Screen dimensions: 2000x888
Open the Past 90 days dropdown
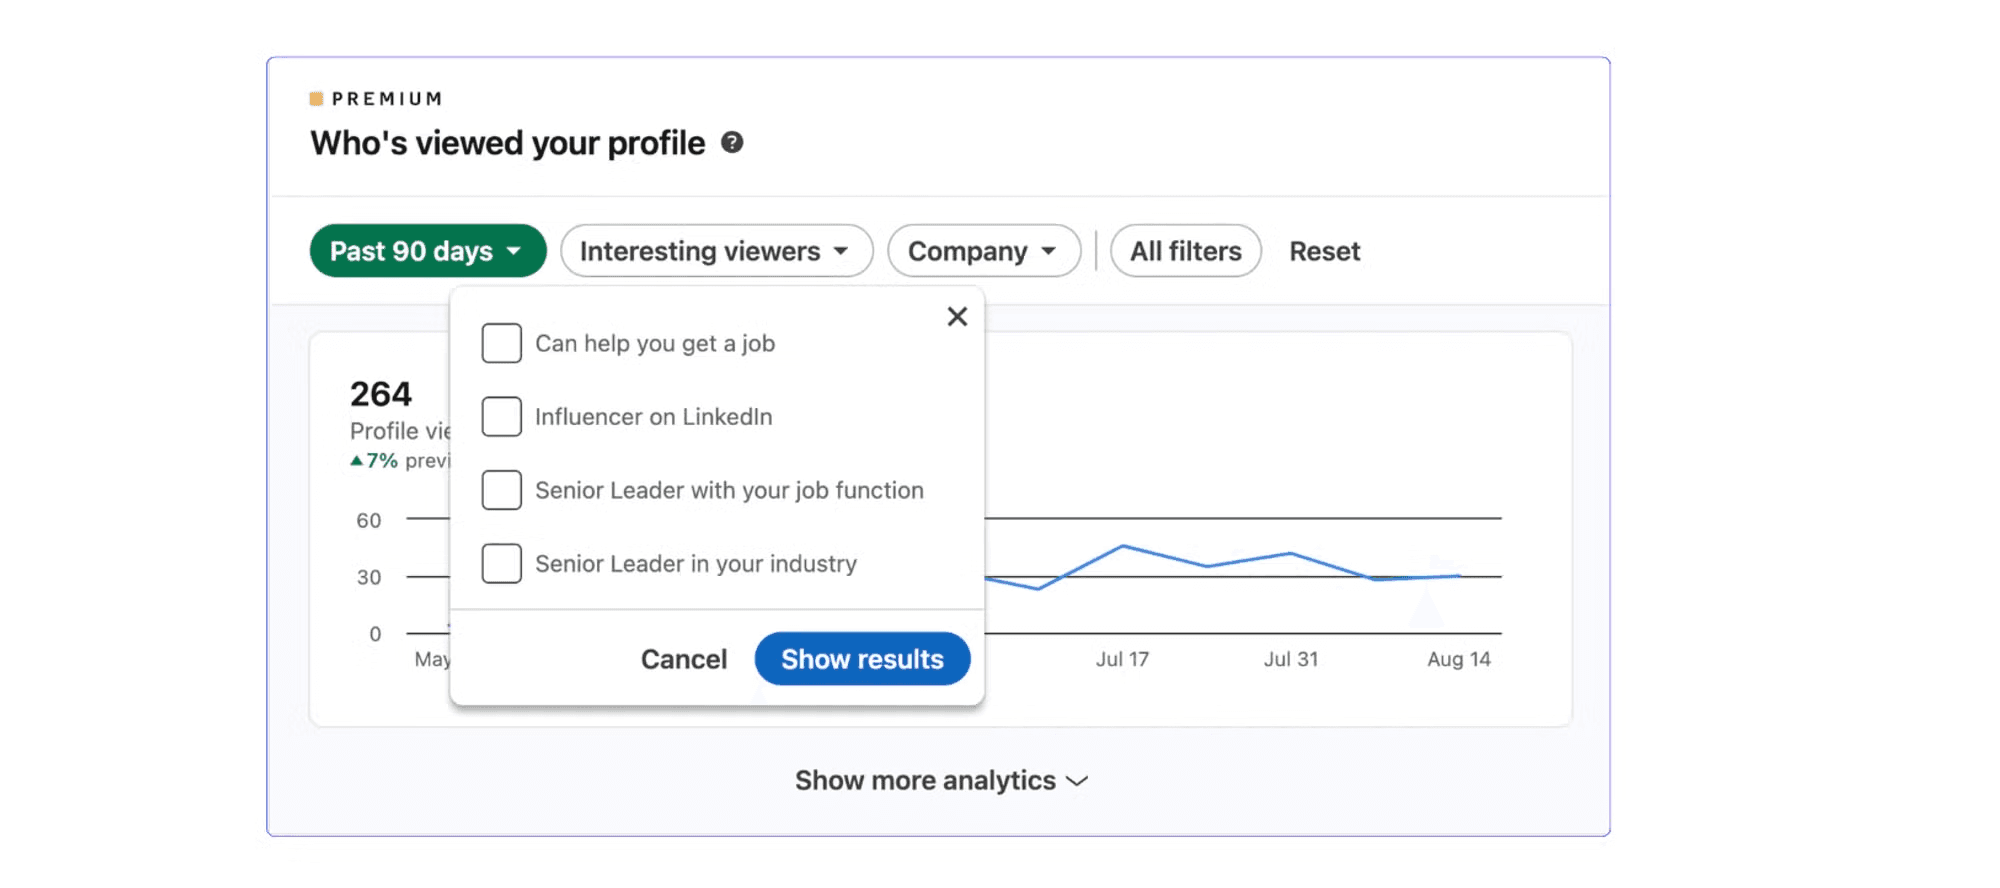(x=428, y=251)
